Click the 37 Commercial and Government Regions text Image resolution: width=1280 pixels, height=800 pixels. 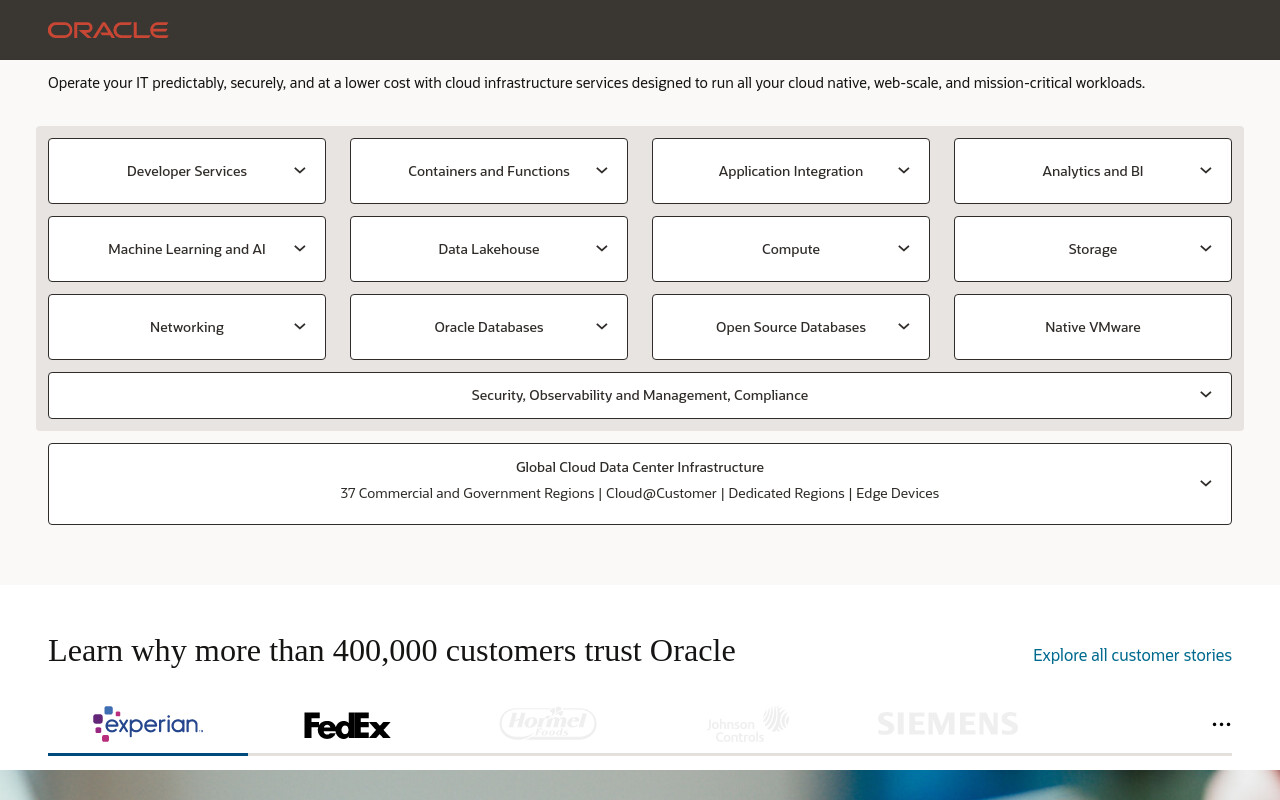point(467,493)
